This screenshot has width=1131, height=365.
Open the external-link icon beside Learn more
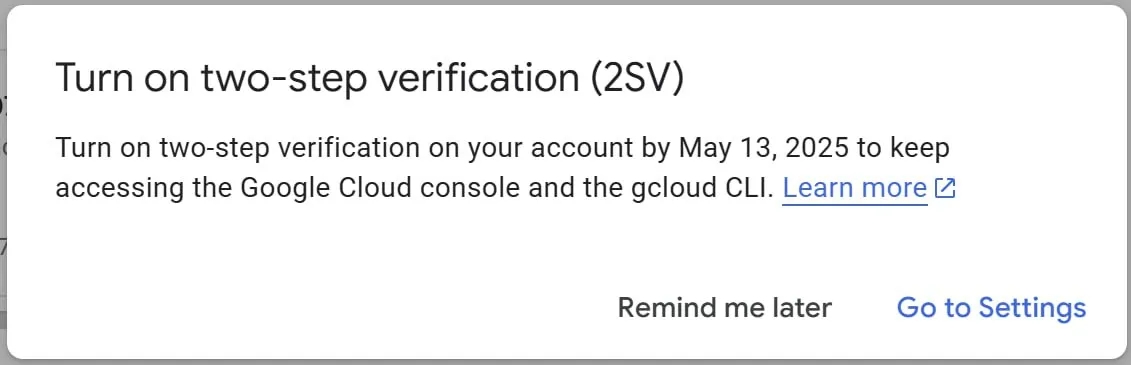click(945, 188)
